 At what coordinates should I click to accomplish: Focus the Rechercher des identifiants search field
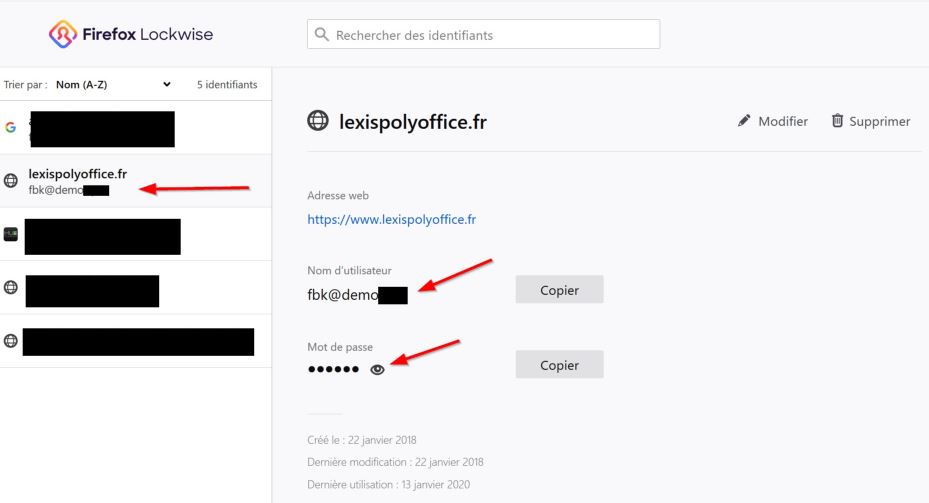[483, 34]
